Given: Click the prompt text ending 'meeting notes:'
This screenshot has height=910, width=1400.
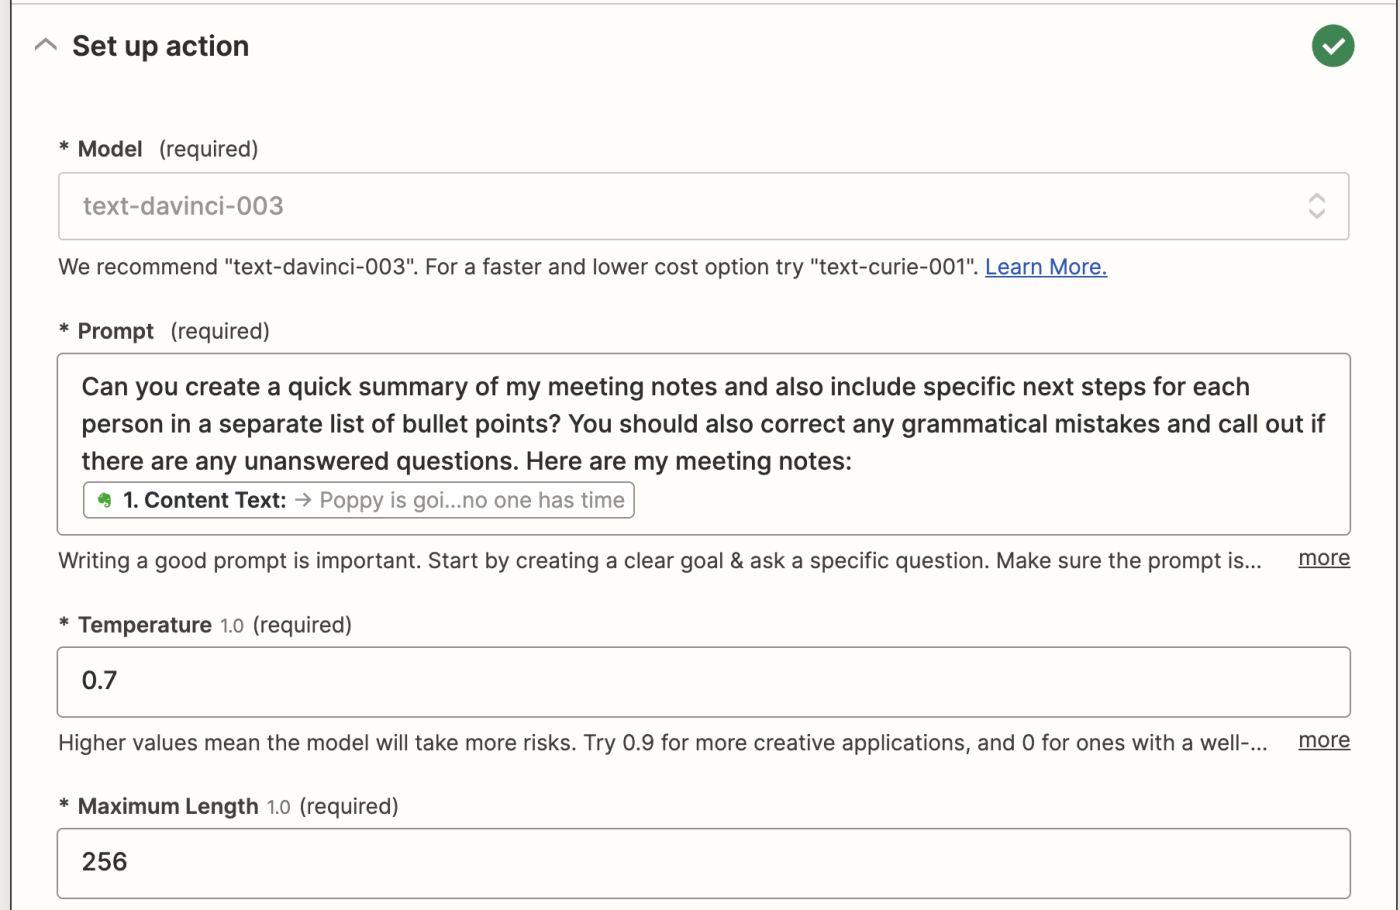Looking at the screenshot, I should tap(466, 461).
